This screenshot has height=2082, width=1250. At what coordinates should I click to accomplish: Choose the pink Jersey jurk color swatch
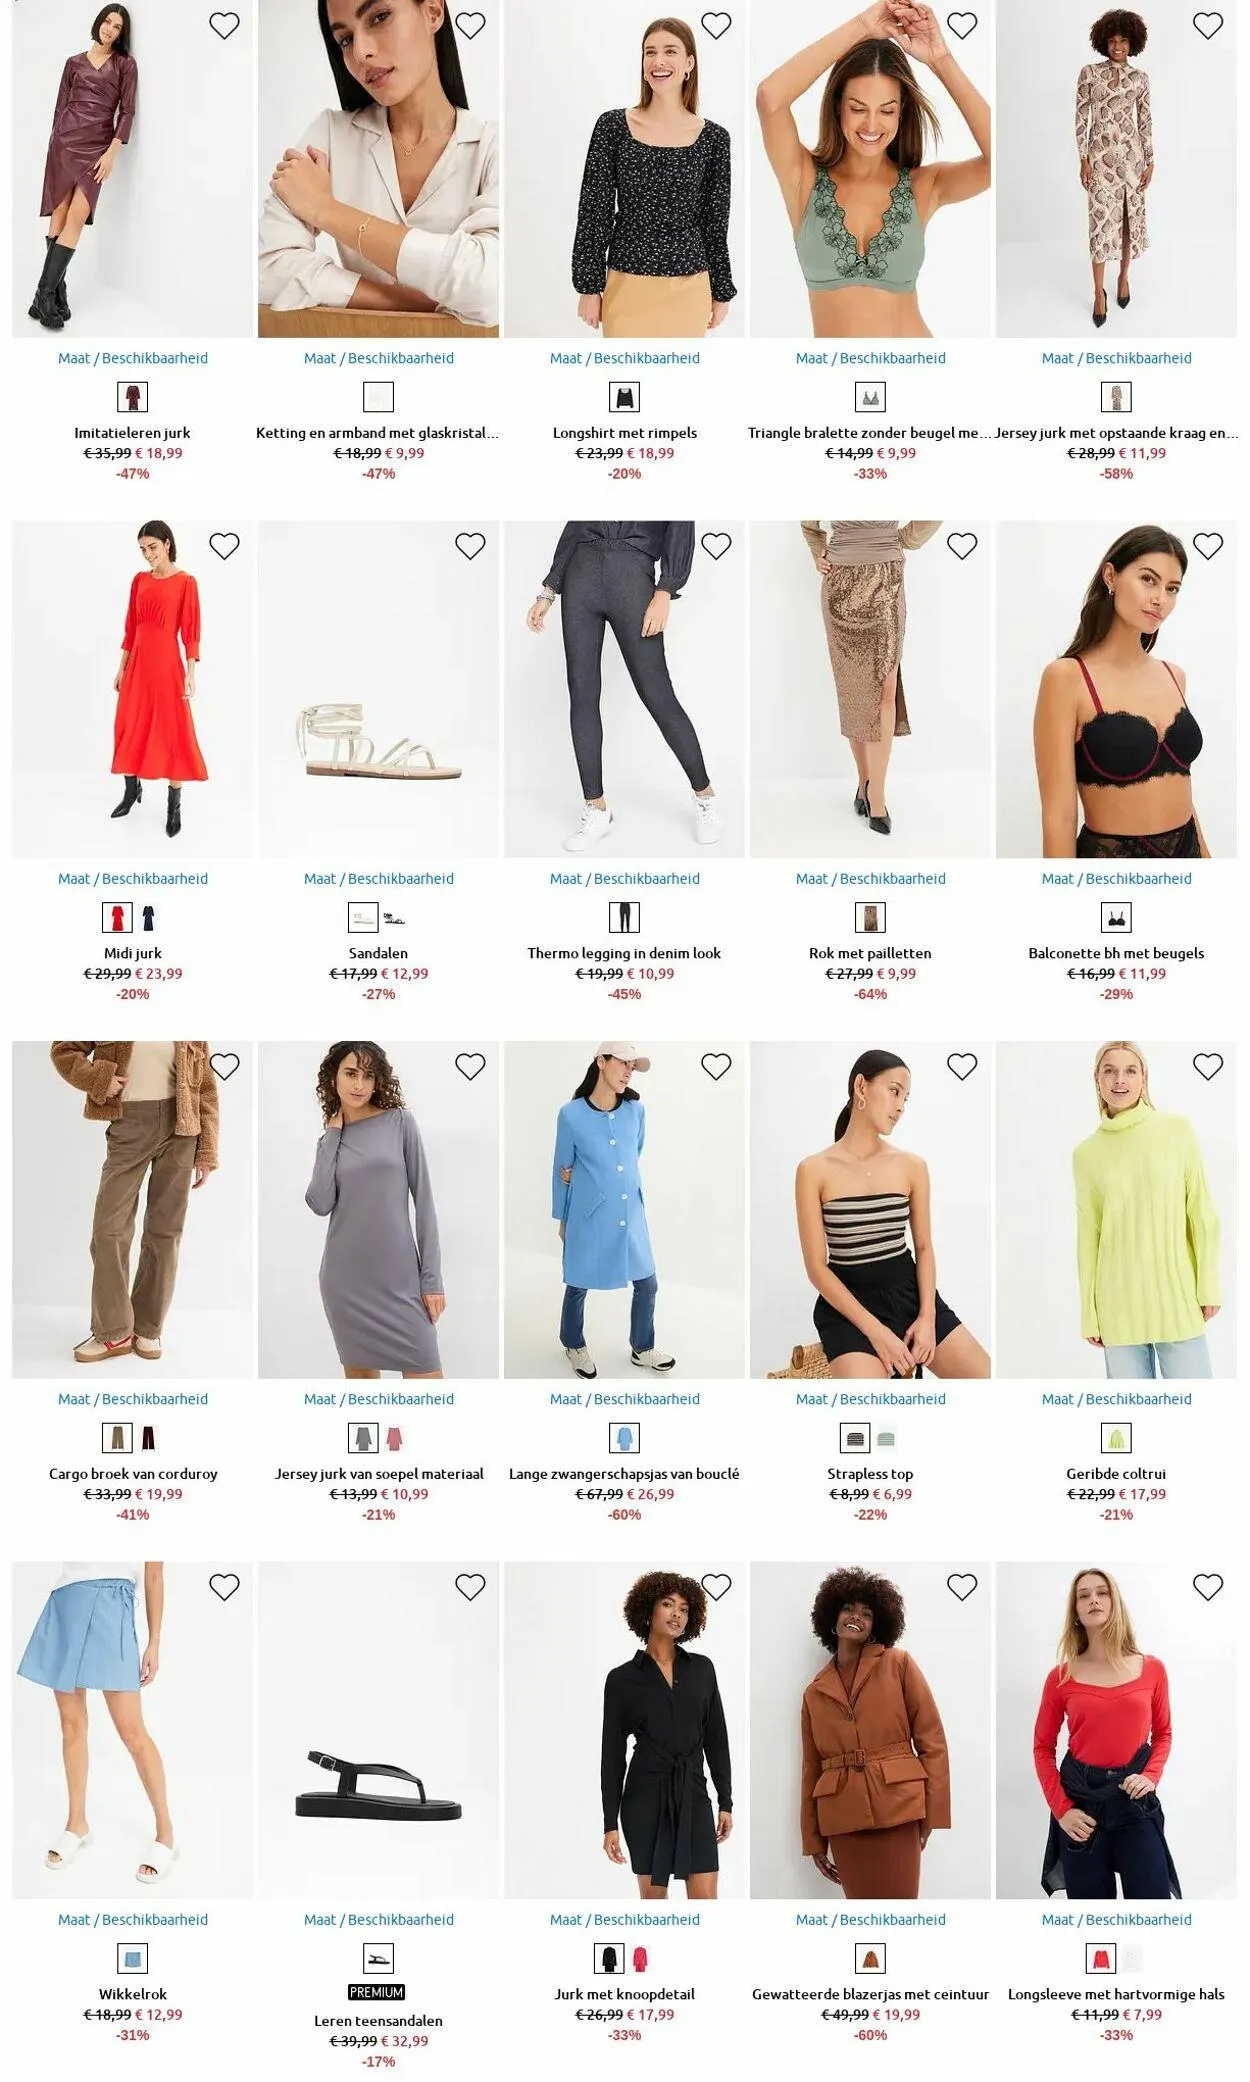click(x=395, y=1439)
